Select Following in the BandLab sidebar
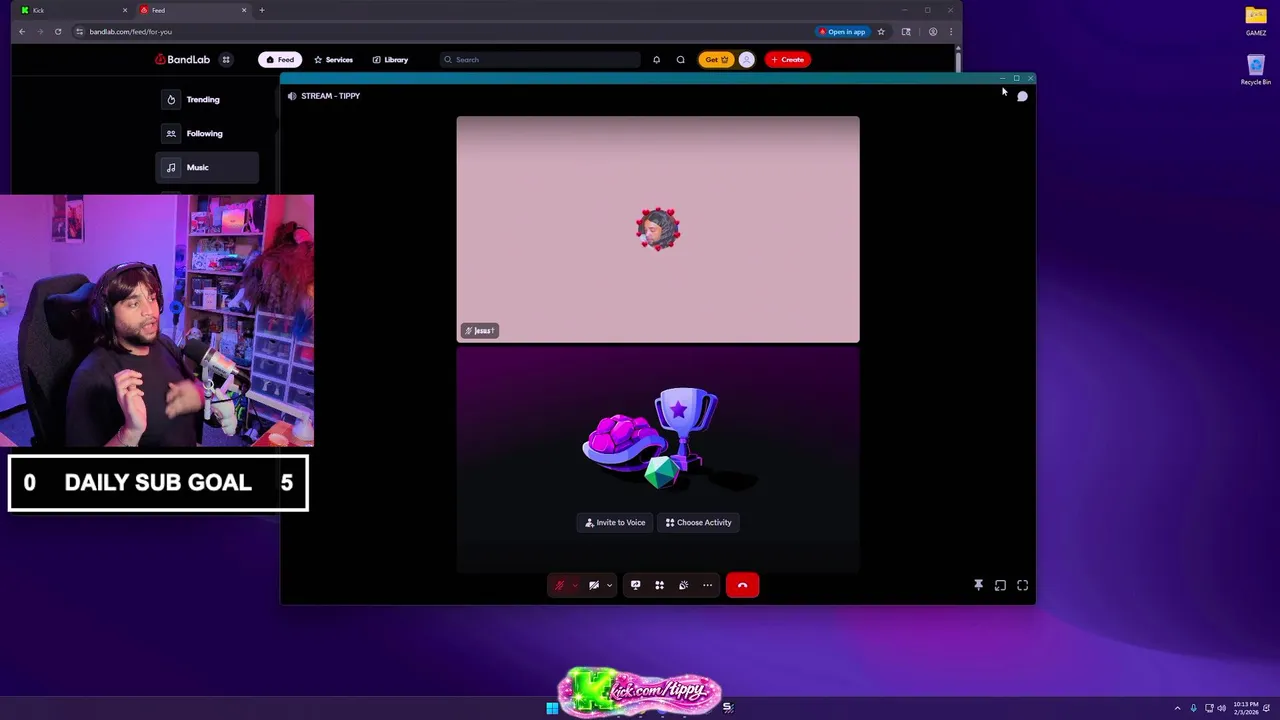Screen dimensions: 1280x720 pyautogui.click(x=207, y=133)
